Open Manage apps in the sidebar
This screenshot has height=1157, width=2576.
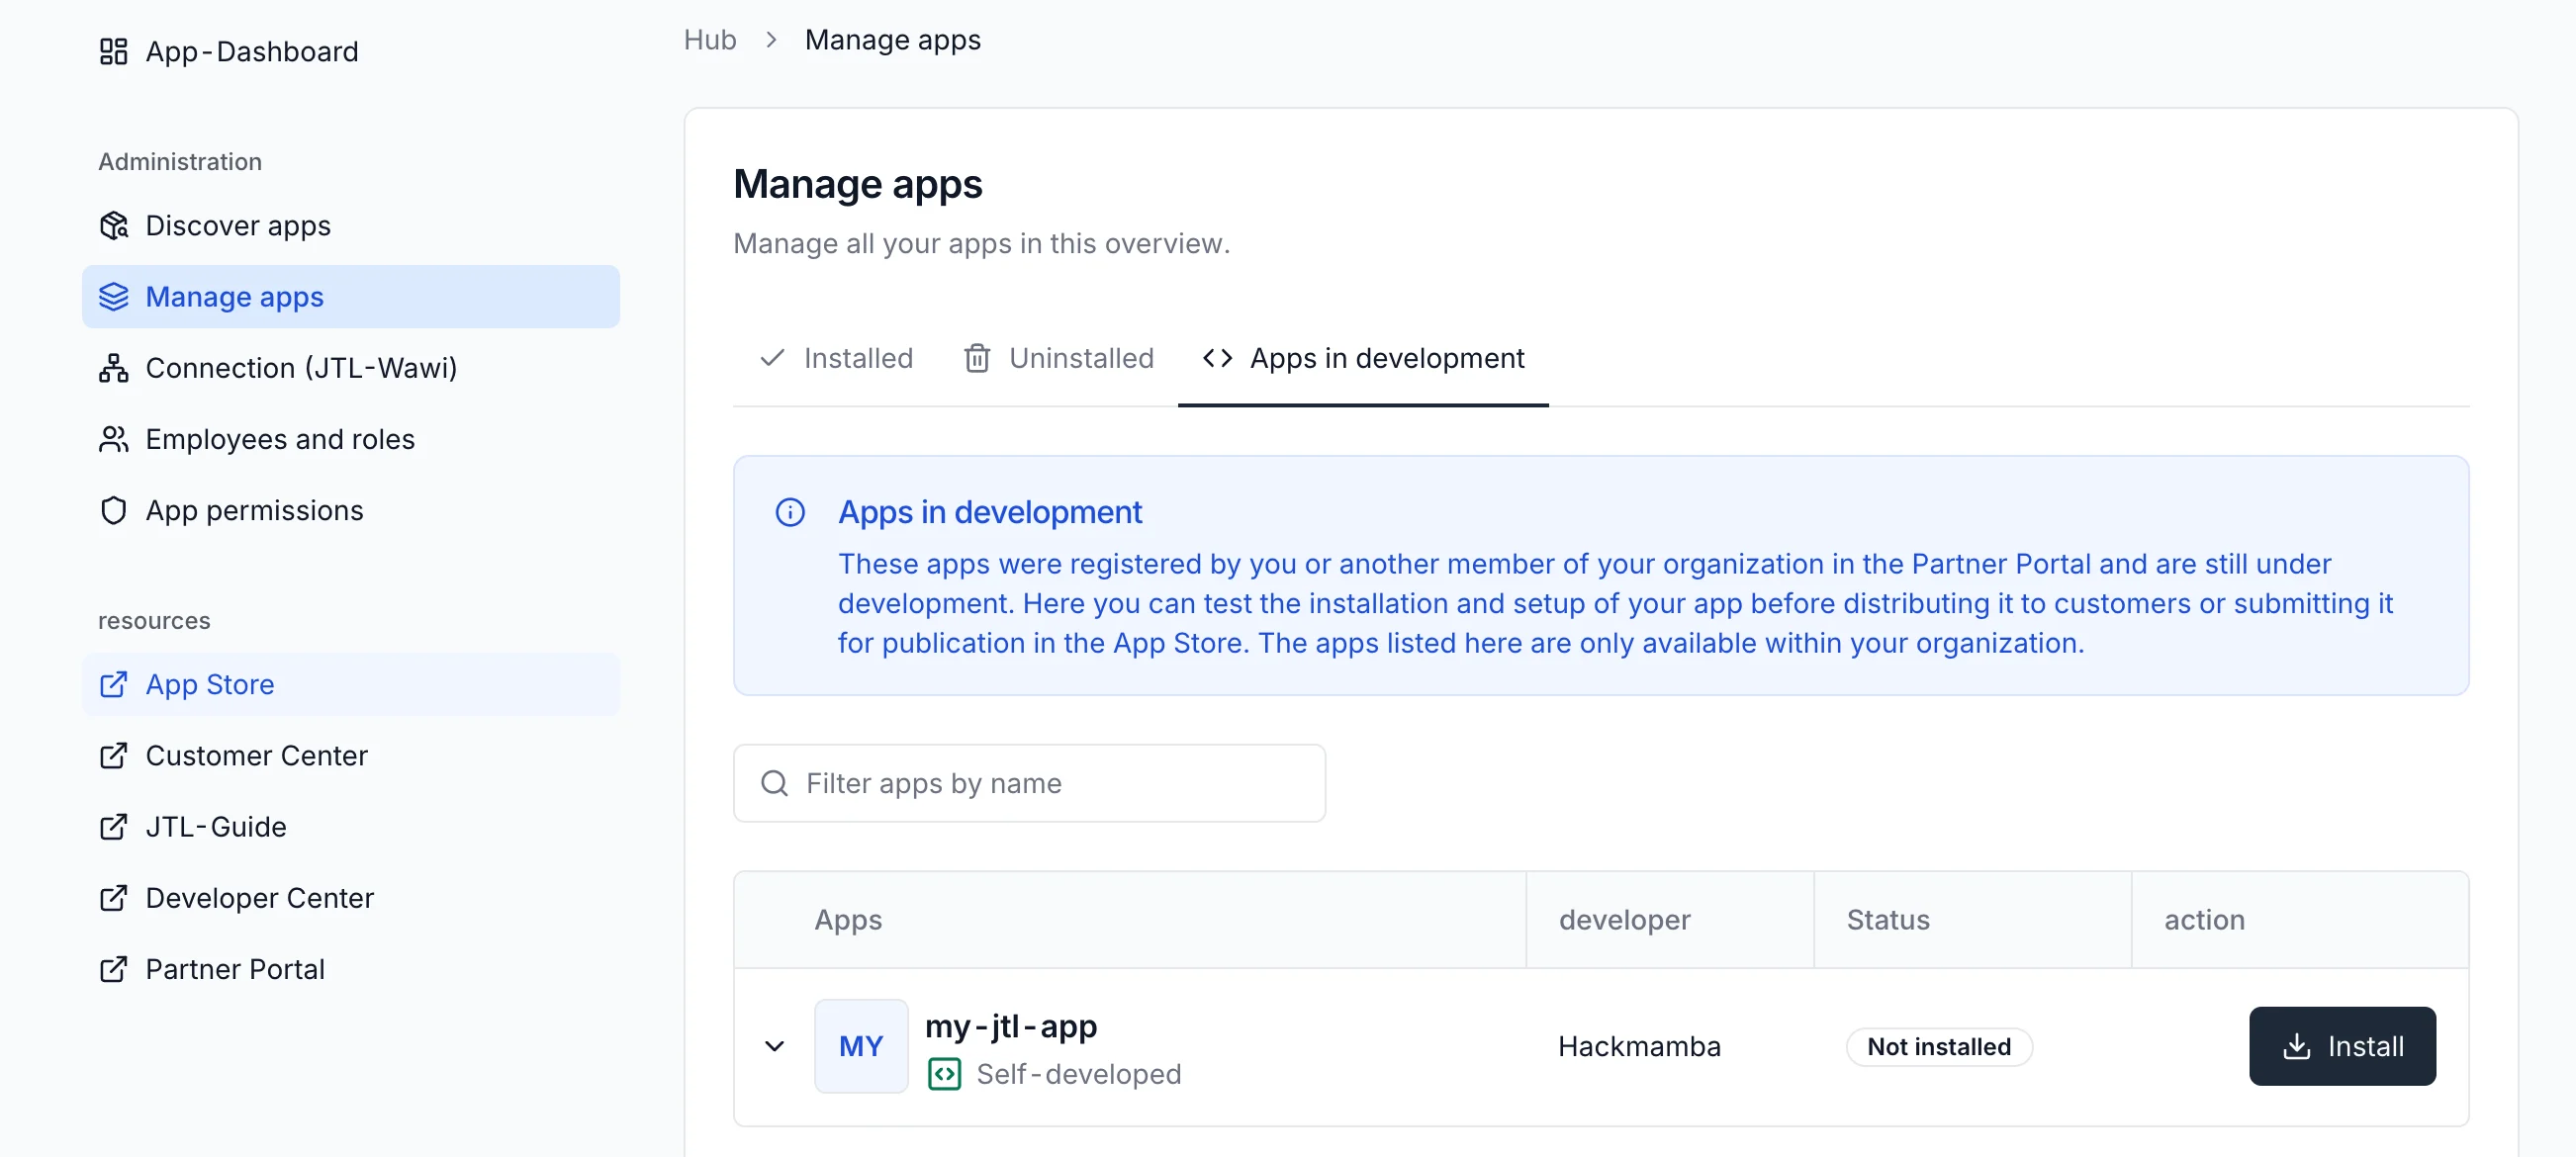(x=351, y=297)
